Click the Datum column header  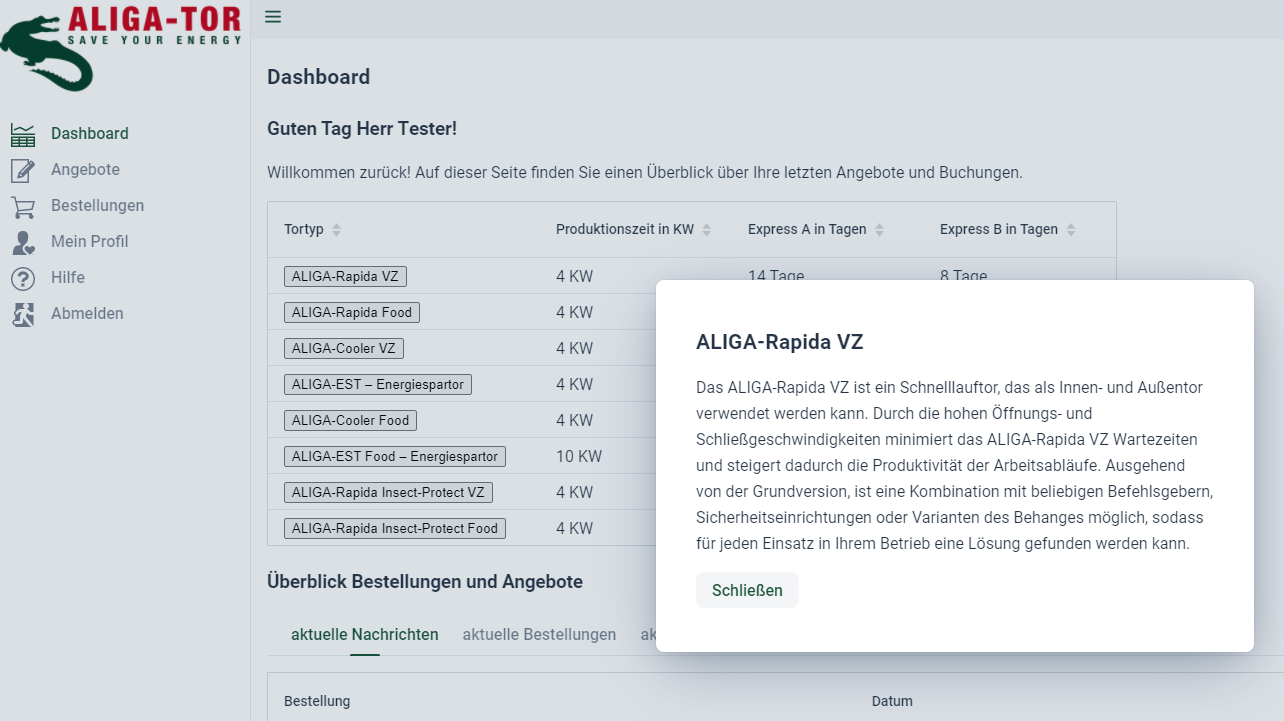892,701
